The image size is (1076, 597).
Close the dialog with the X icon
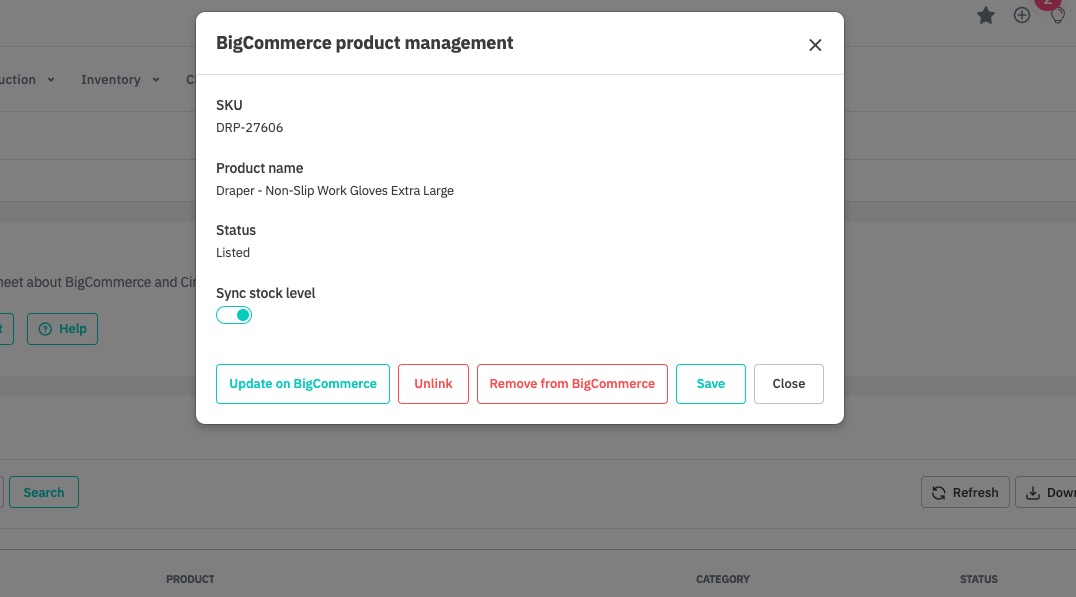[815, 45]
